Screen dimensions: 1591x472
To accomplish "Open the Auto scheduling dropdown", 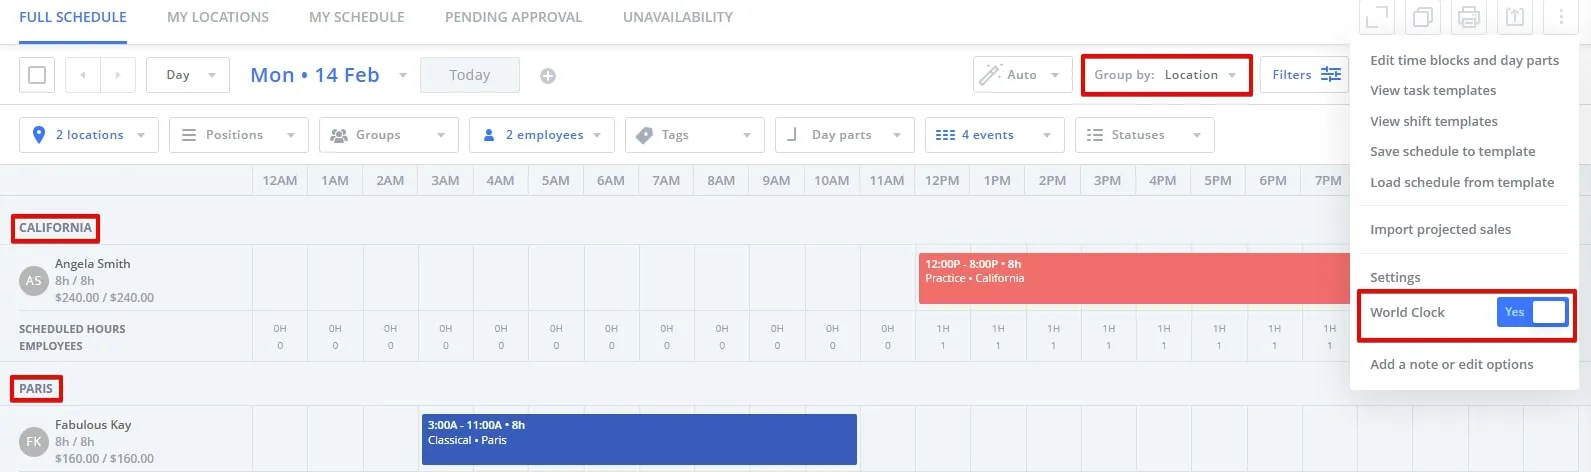I will click(1022, 75).
